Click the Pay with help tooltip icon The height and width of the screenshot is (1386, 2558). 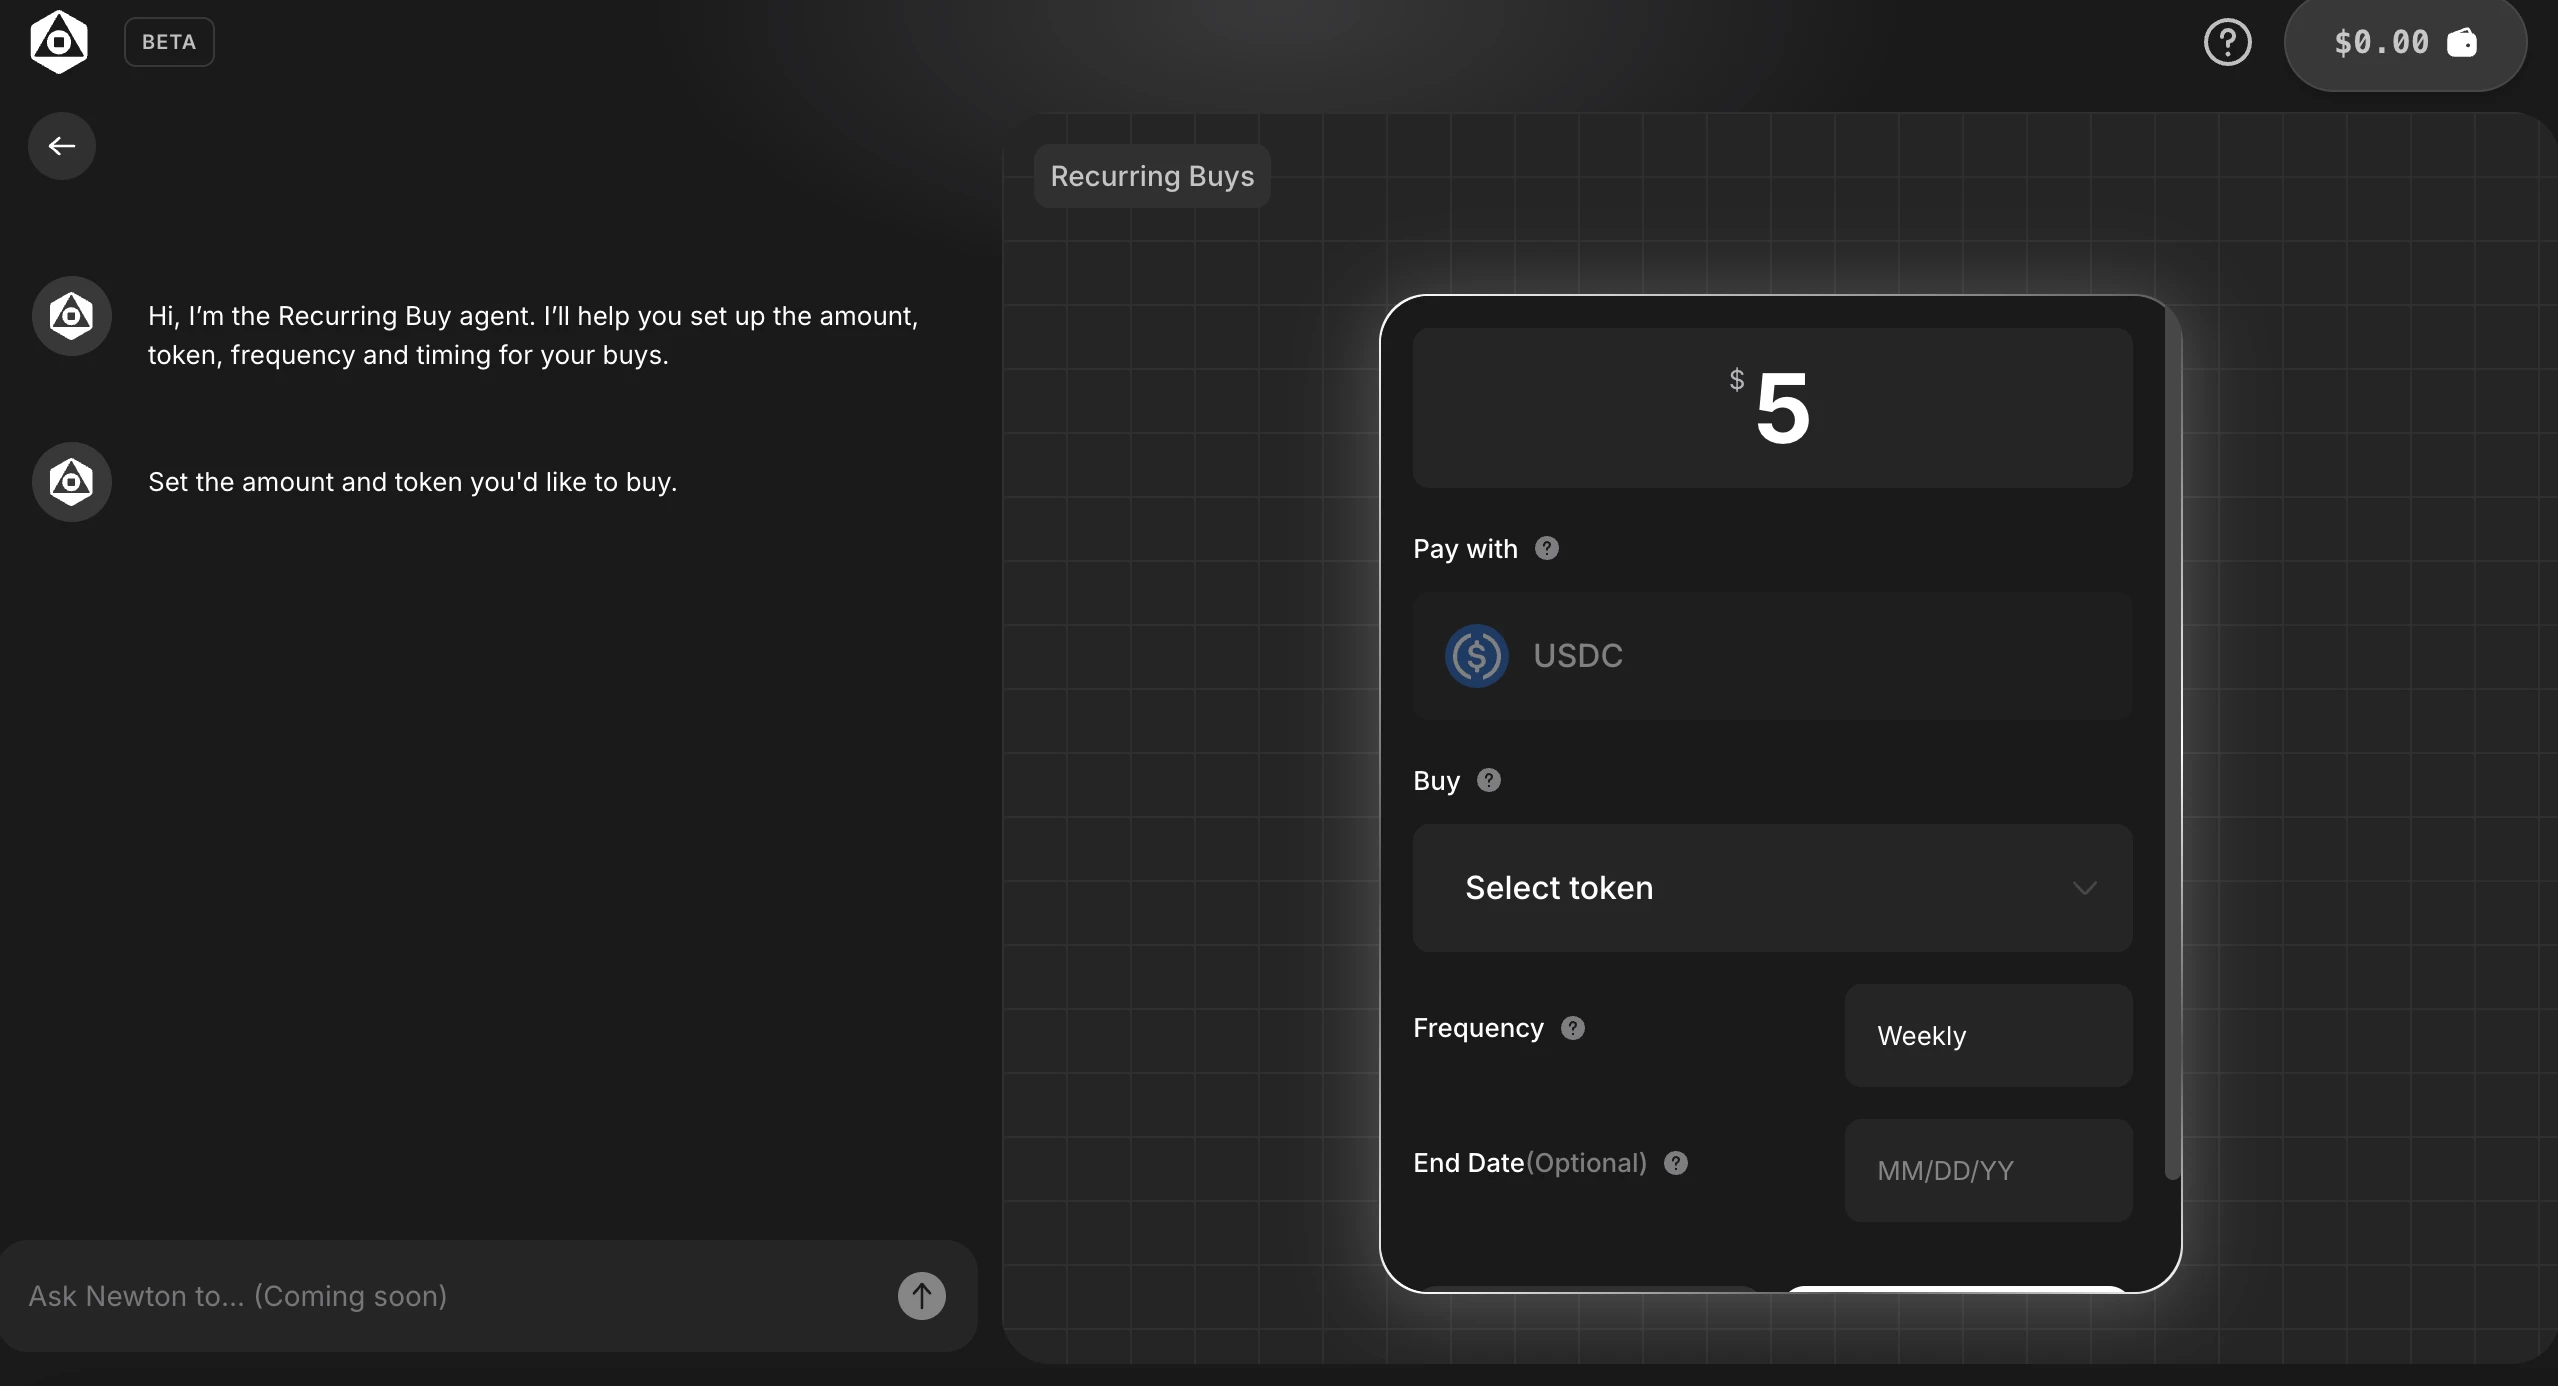tap(1546, 548)
